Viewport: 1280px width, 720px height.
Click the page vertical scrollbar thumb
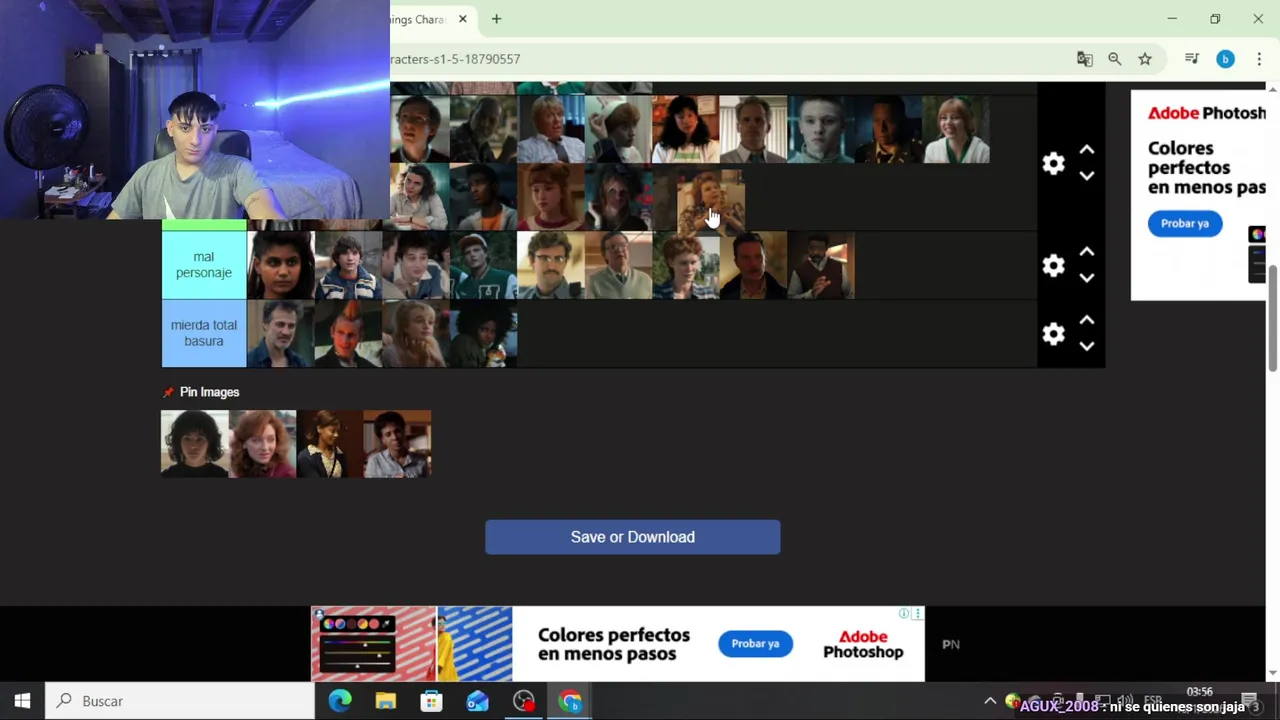(1273, 318)
